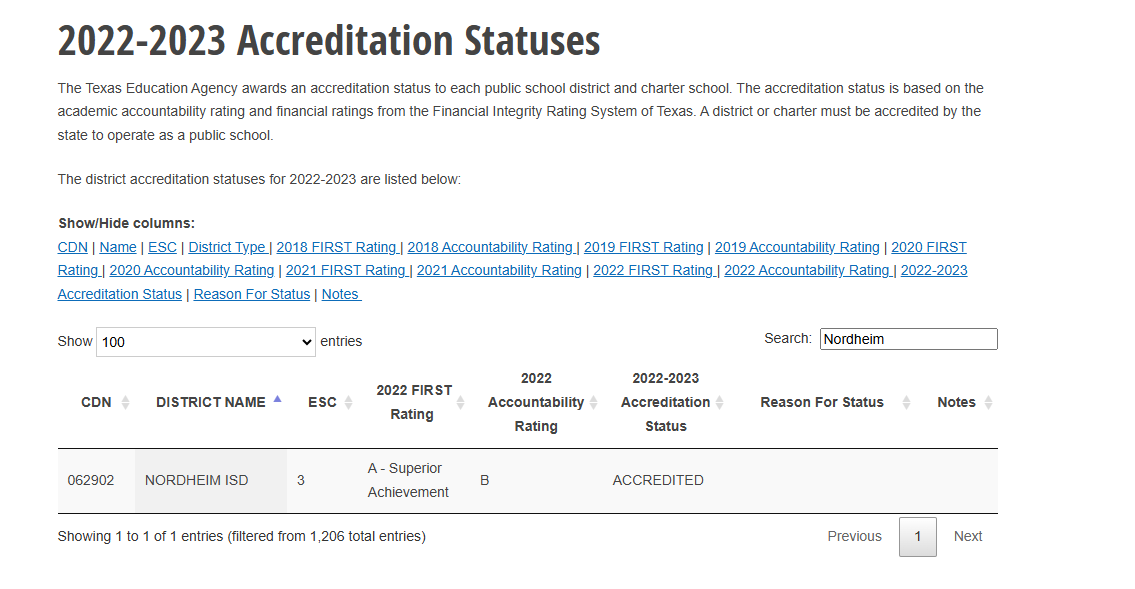Toggle 2021 Accountability Rating column link
The image size is (1135, 589).
tap(499, 270)
